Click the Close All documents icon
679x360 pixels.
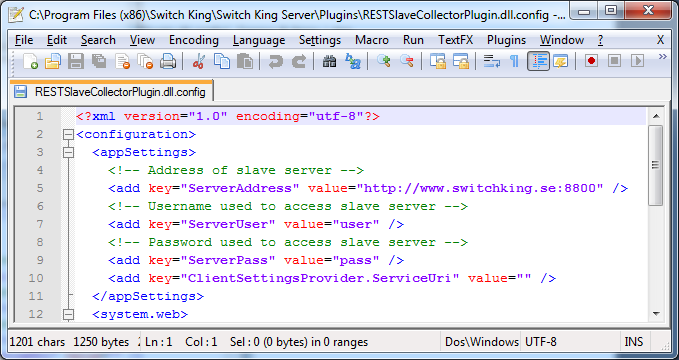[145, 61]
